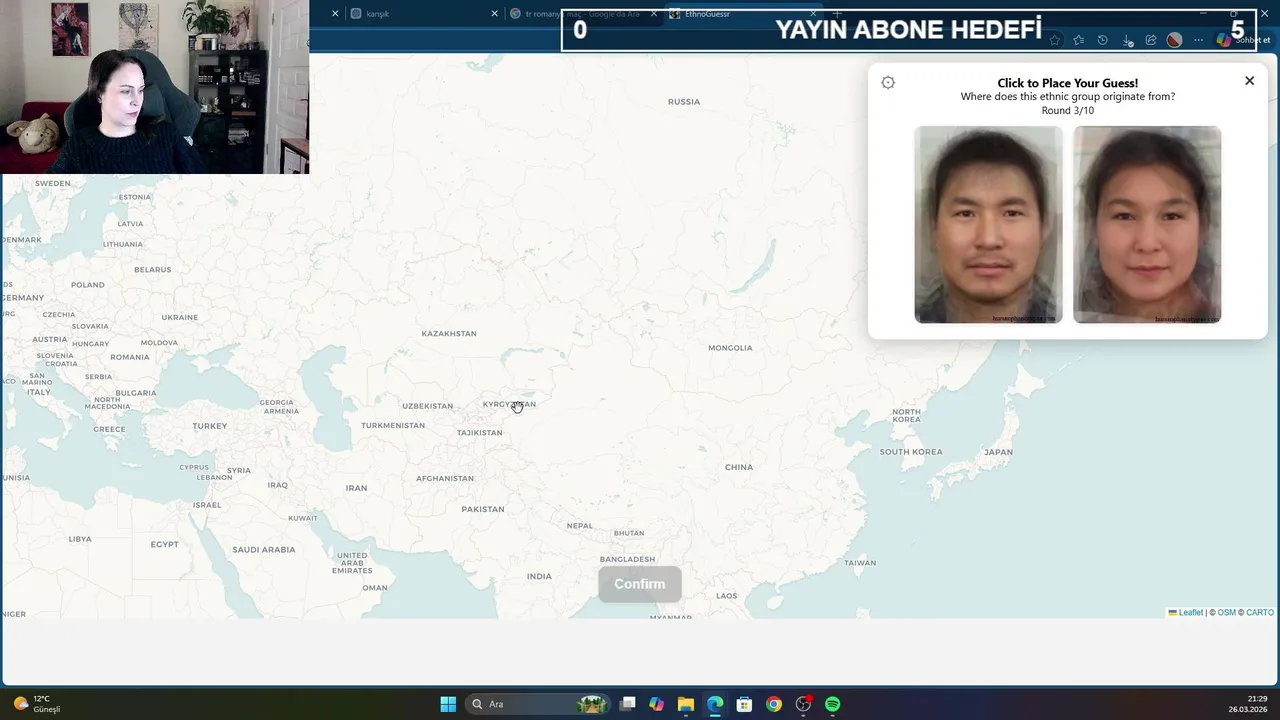This screenshot has height=720, width=1280.
Task: Place guess on SOUTH KOREA map label
Action: [911, 452]
